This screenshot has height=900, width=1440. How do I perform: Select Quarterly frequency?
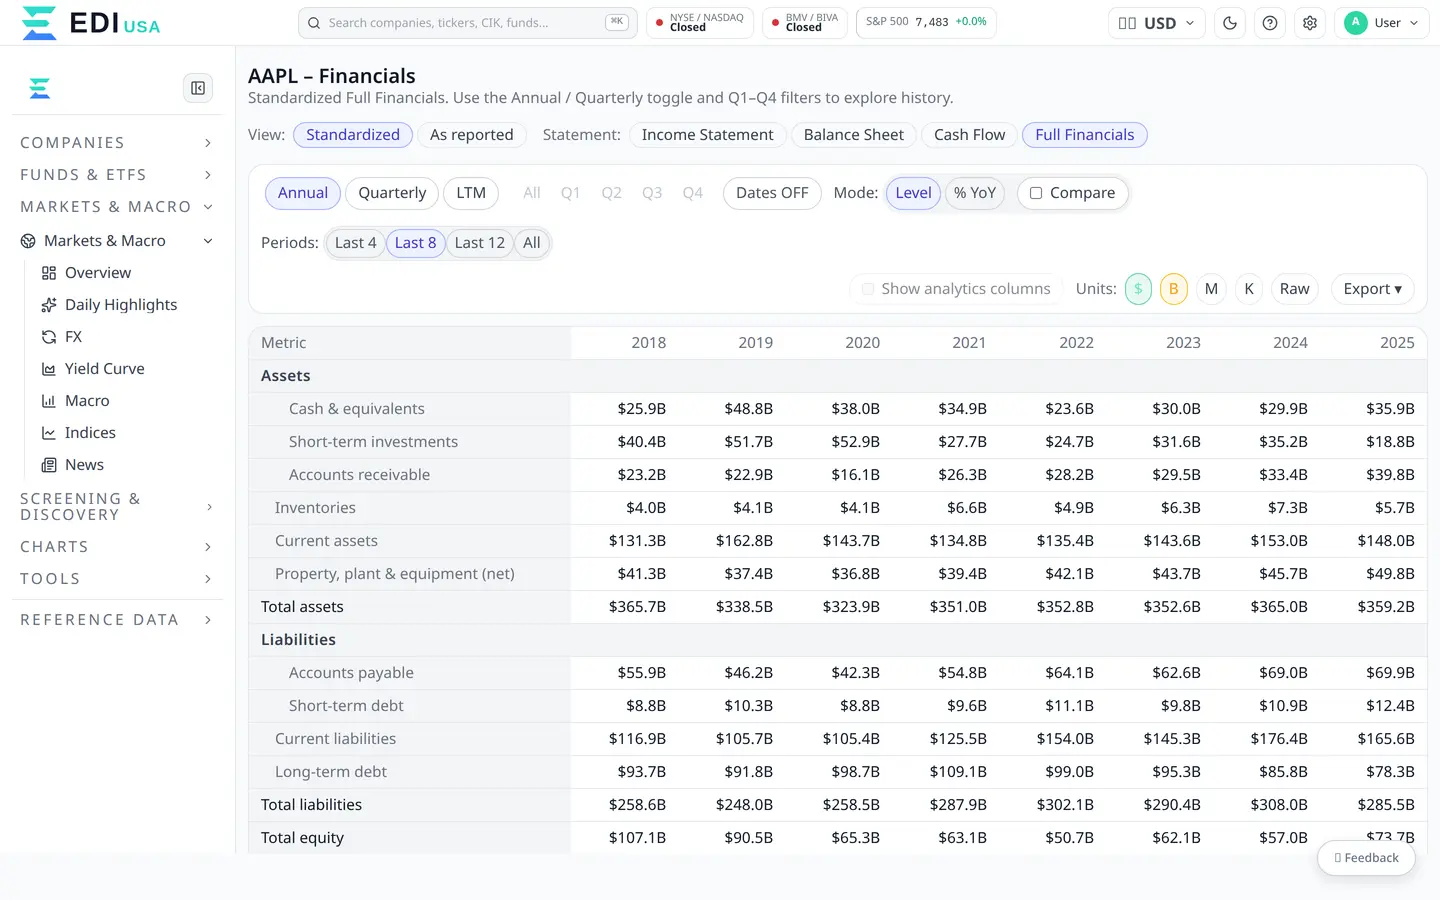pos(392,193)
